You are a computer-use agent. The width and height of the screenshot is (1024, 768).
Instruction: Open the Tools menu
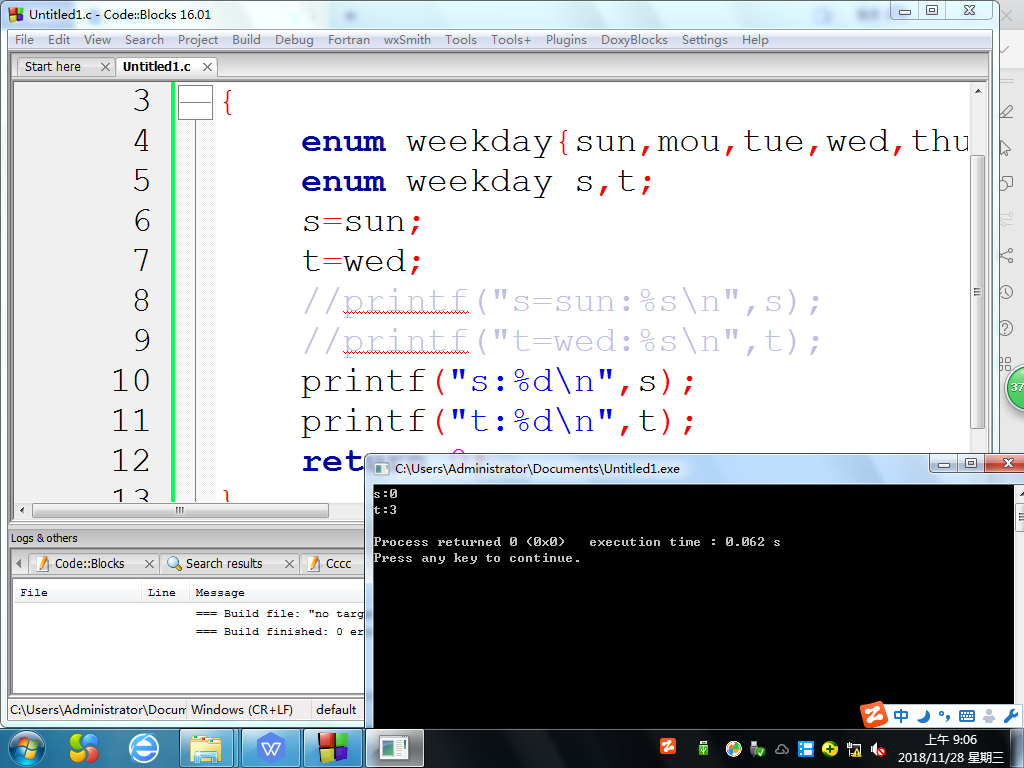coord(461,40)
